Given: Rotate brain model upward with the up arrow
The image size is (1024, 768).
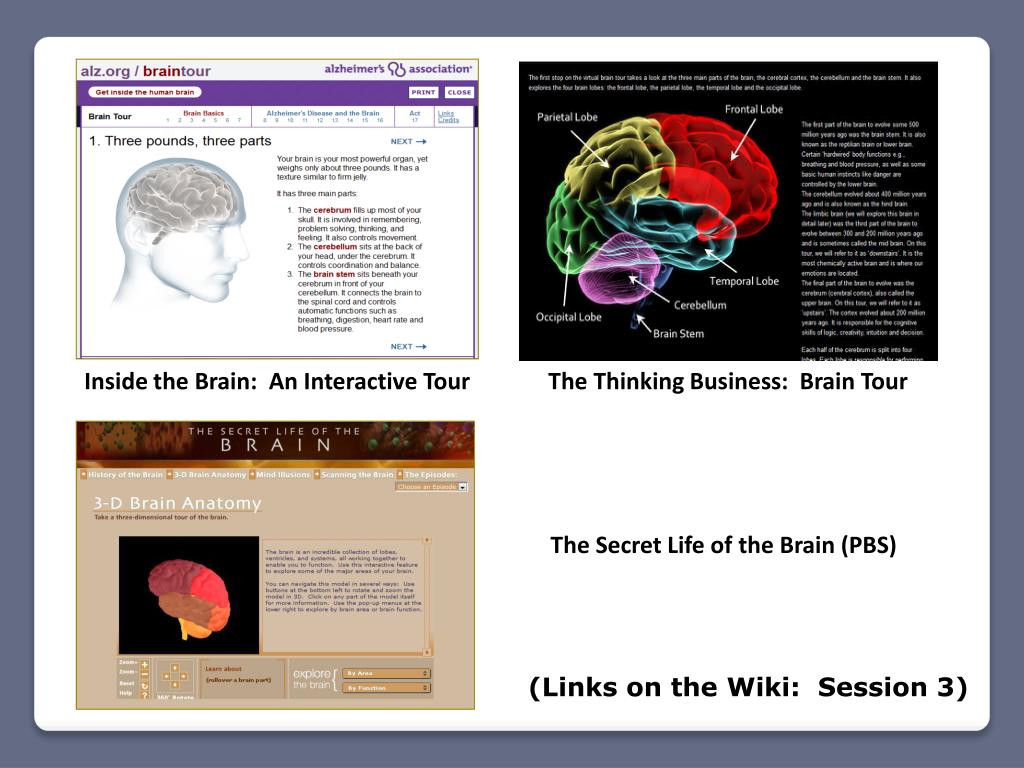Looking at the screenshot, I should click(x=175, y=667).
